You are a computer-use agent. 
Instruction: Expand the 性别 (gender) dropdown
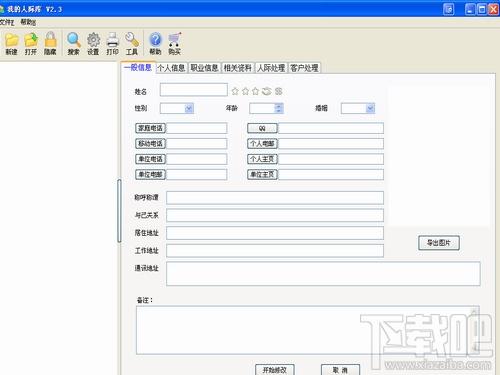189,108
